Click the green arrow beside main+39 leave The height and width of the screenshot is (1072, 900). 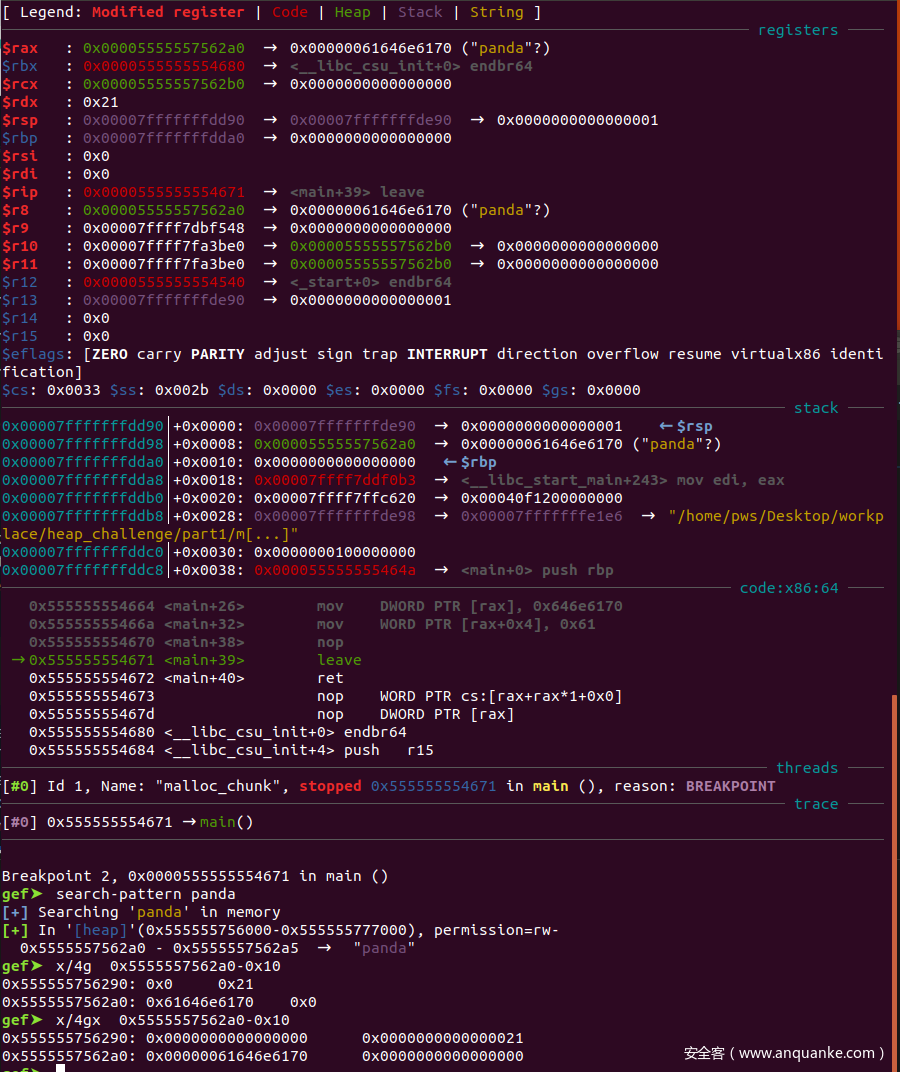(18, 660)
